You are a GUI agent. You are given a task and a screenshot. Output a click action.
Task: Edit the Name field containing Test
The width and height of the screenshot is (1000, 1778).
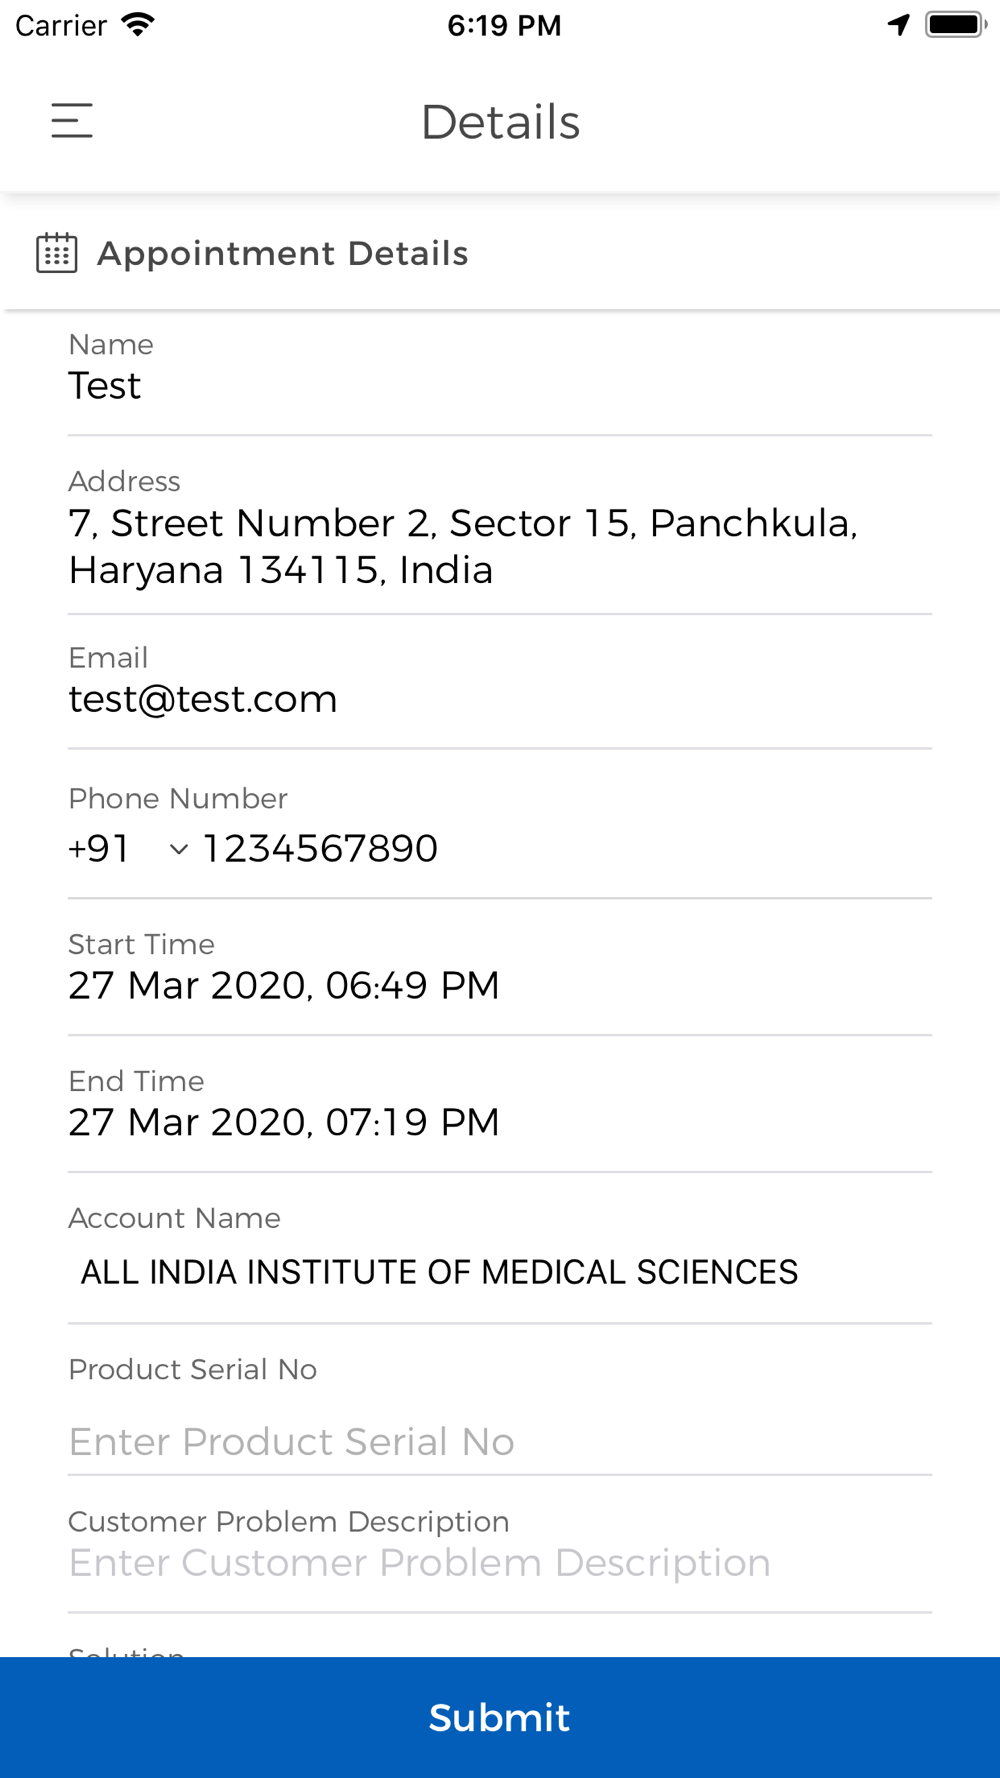pyautogui.click(x=500, y=386)
